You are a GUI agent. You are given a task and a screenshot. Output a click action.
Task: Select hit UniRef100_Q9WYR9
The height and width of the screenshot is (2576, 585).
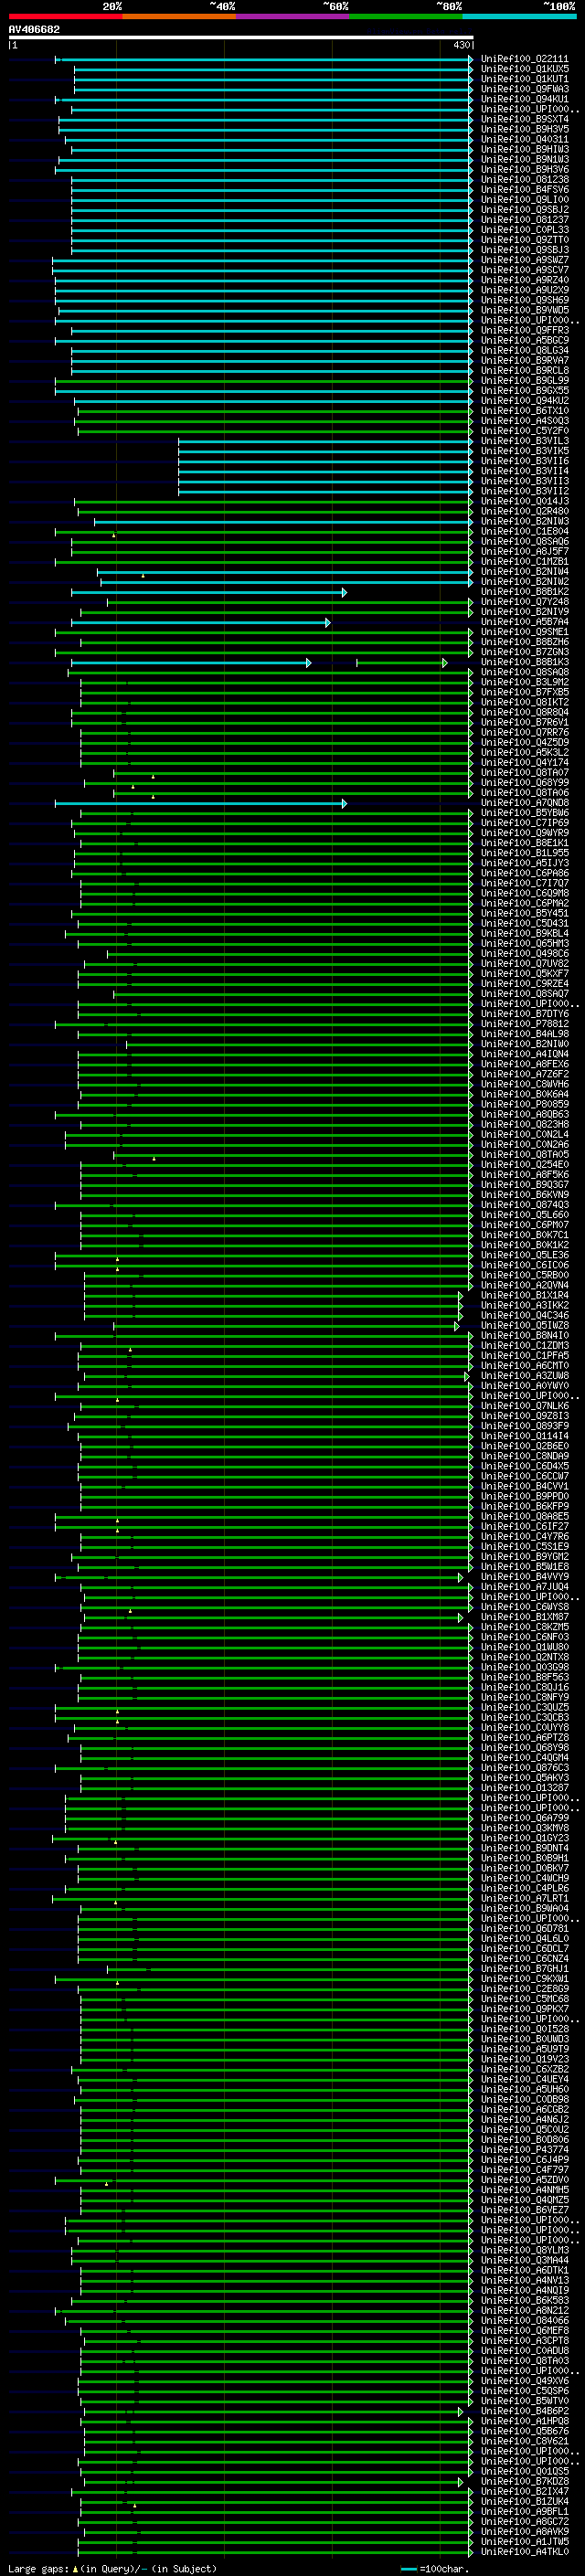[525, 833]
